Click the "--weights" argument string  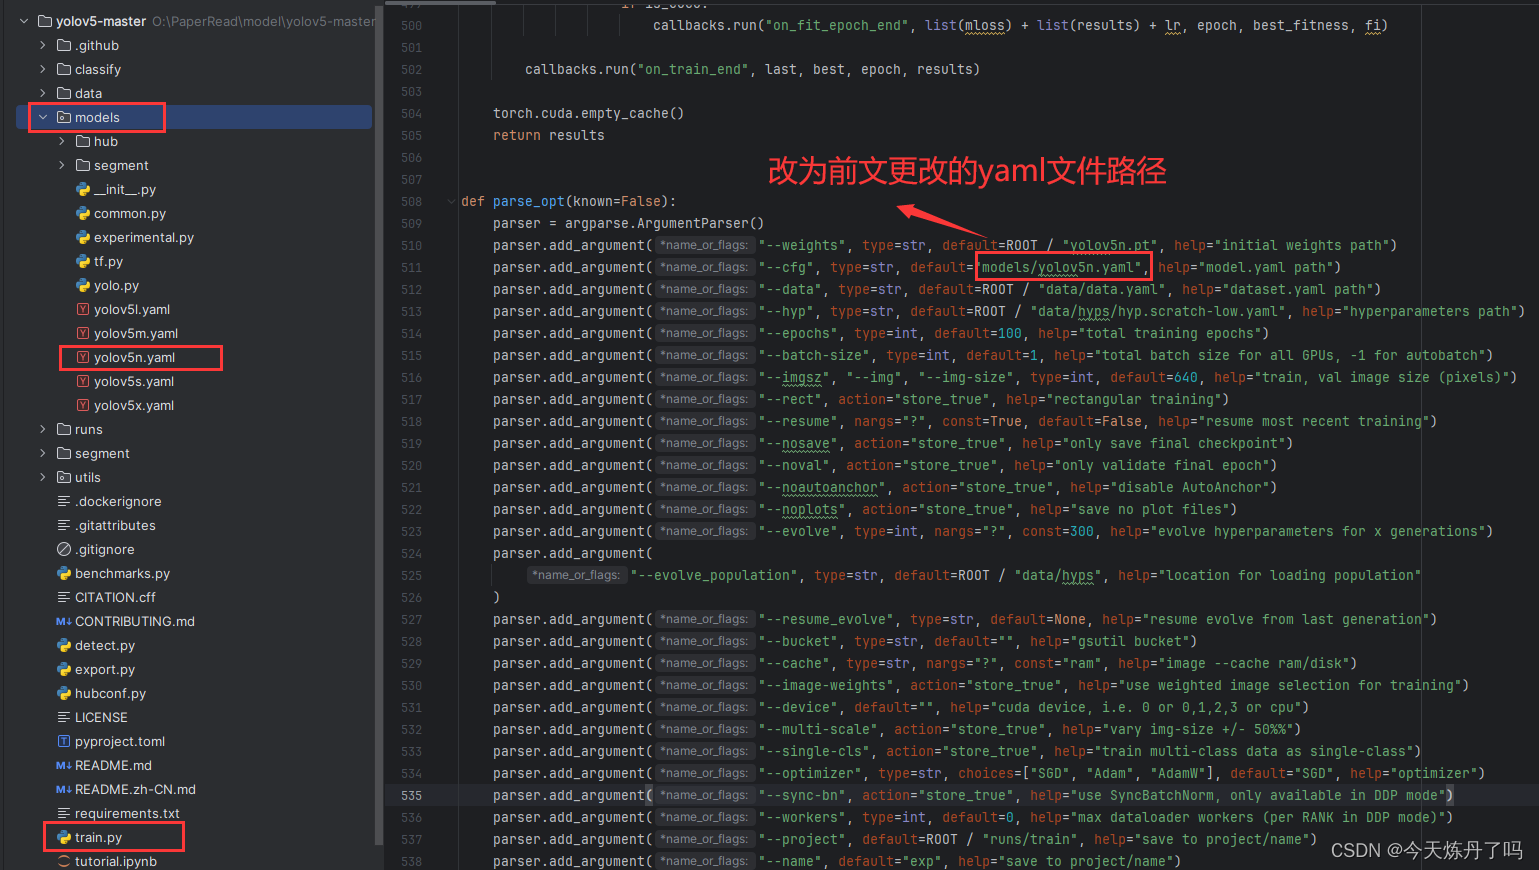tap(802, 245)
